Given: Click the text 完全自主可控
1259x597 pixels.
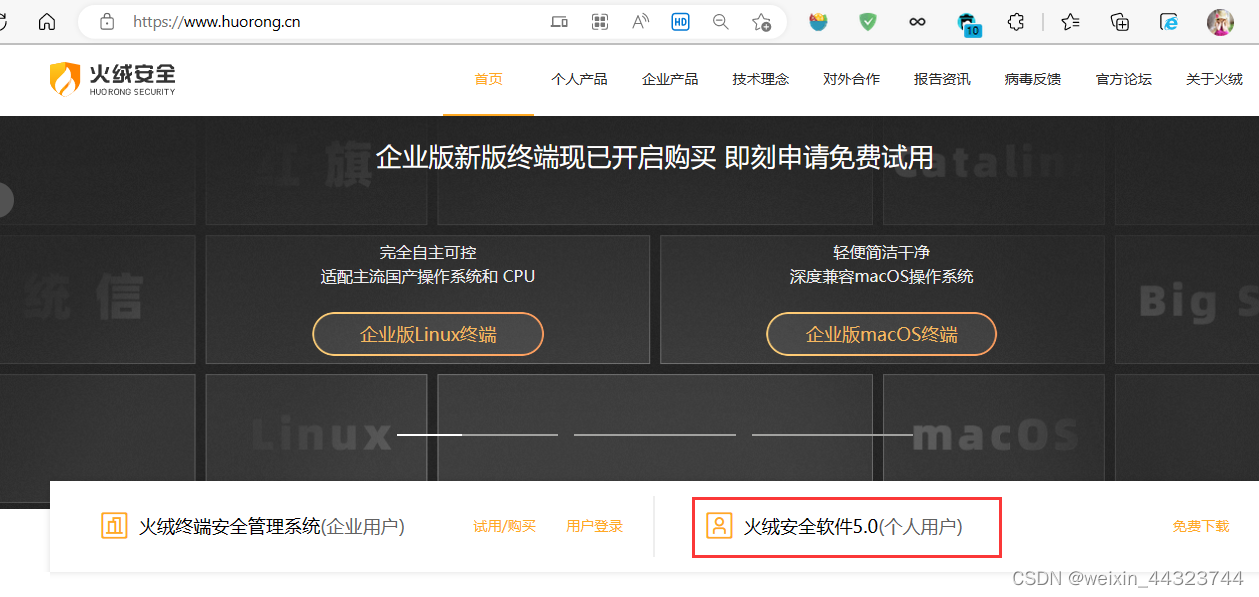Looking at the screenshot, I should (x=428, y=252).
